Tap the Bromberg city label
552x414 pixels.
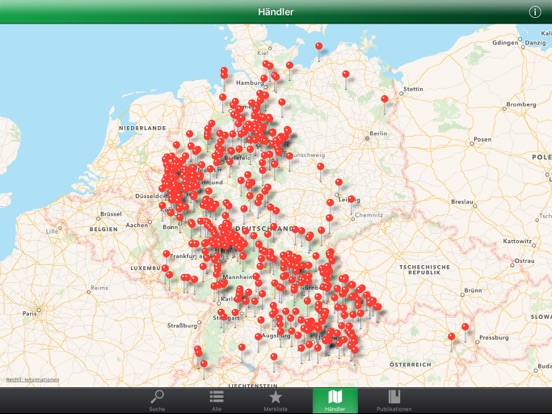tap(521, 104)
